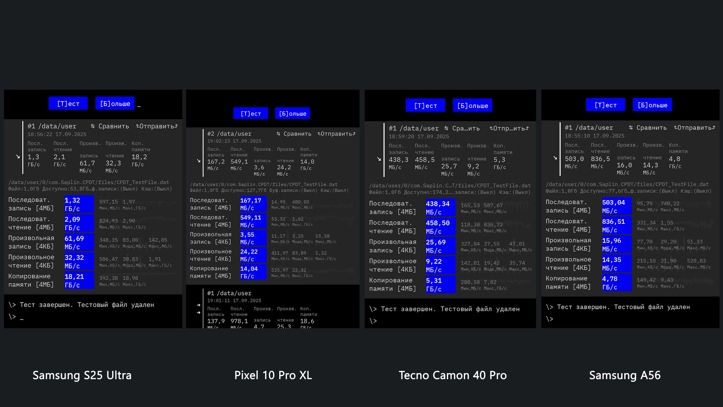Select the 15,96 МБ/с value in A56 panel
This screenshot has width=723, height=407.
pos(617,245)
